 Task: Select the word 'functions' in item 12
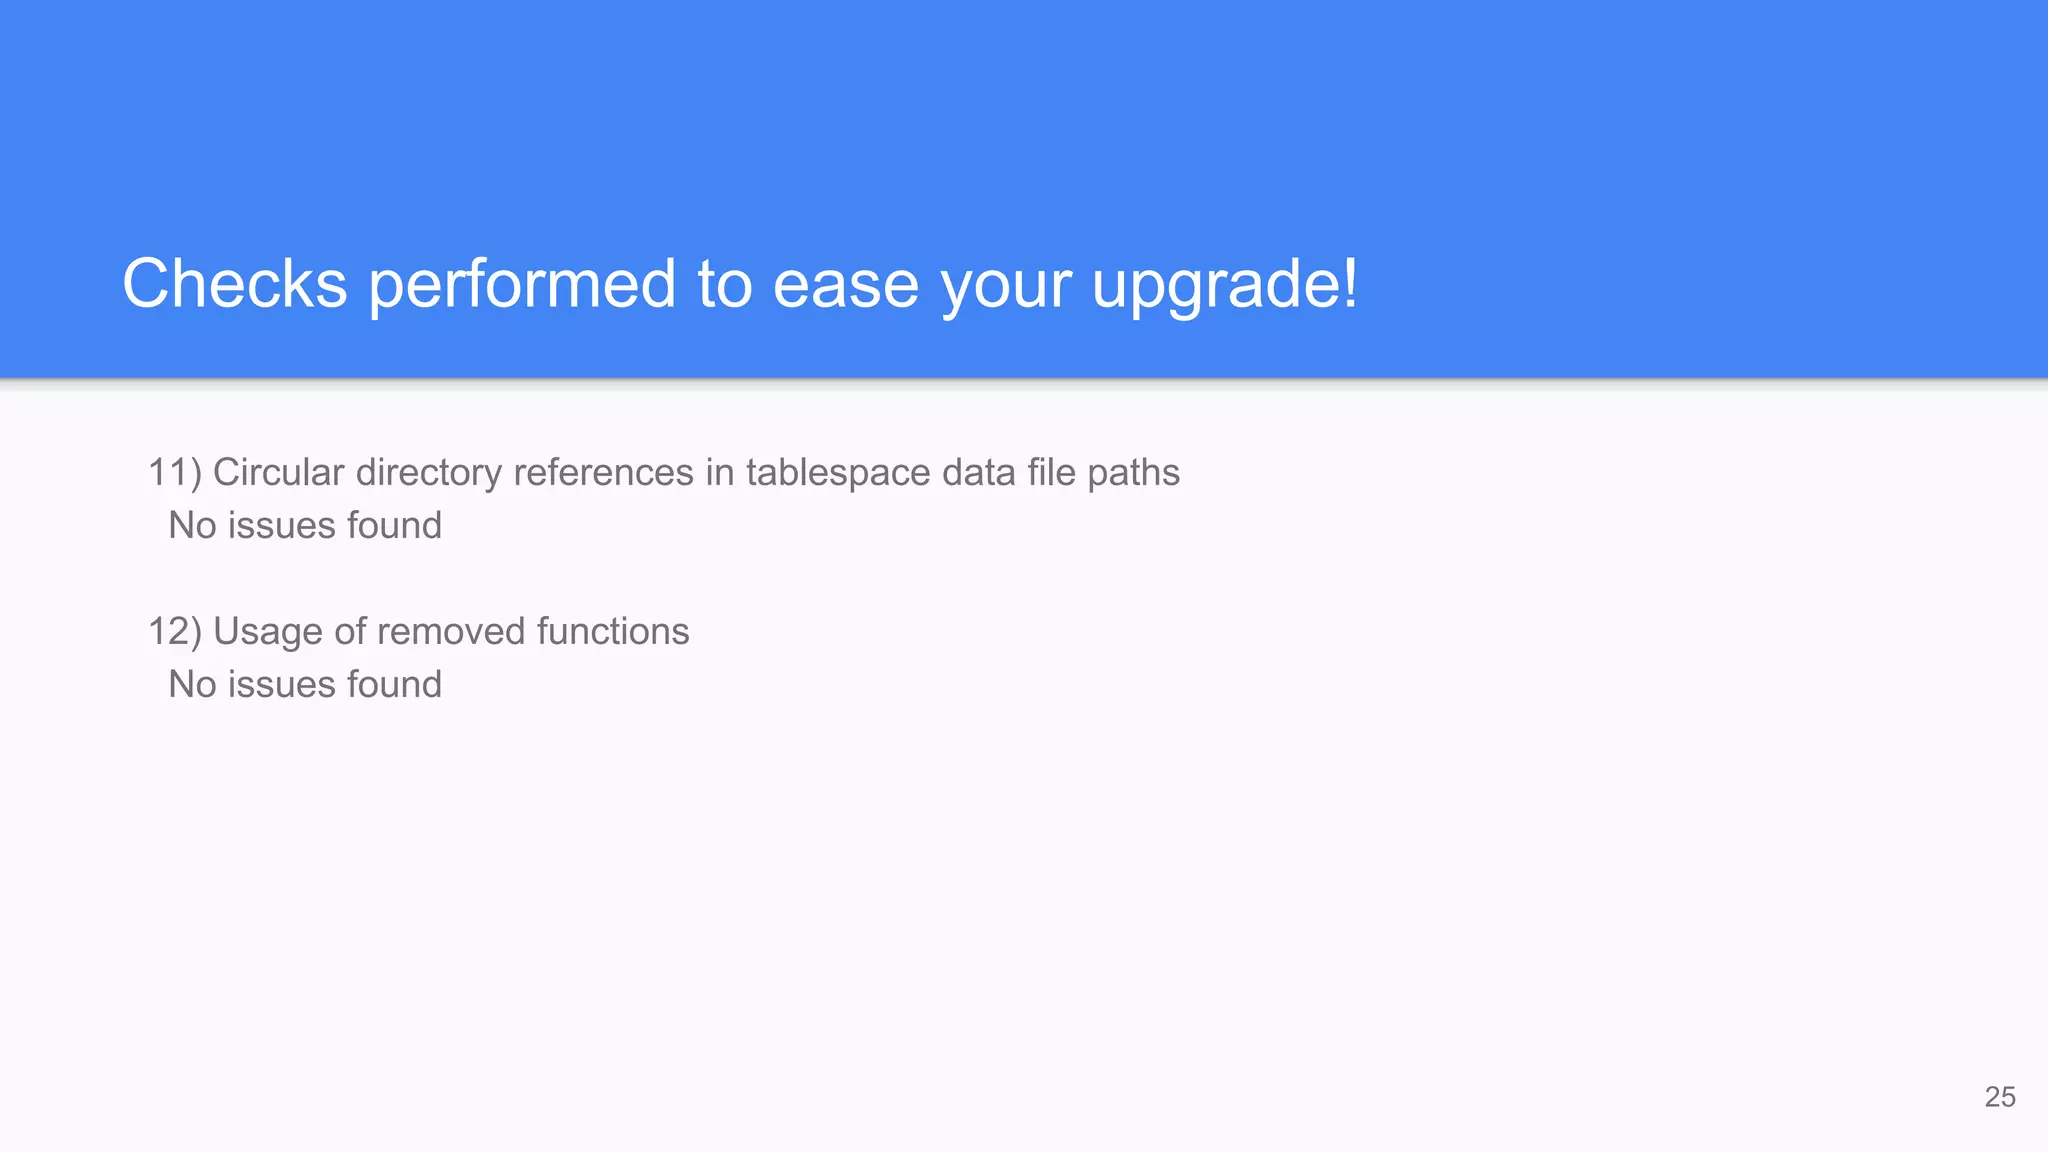click(613, 631)
